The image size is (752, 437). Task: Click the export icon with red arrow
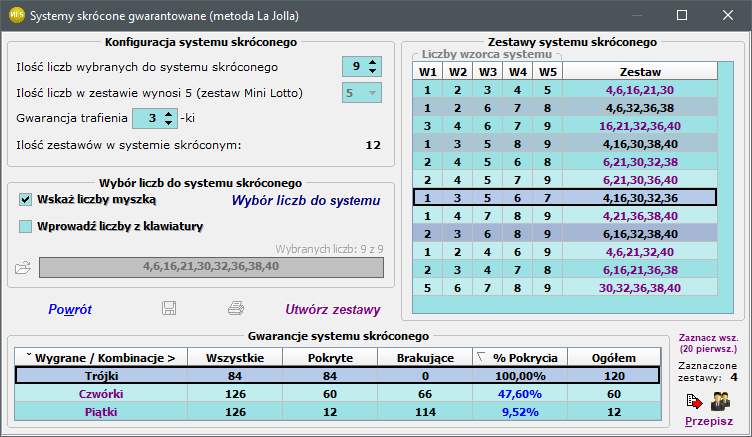(694, 401)
